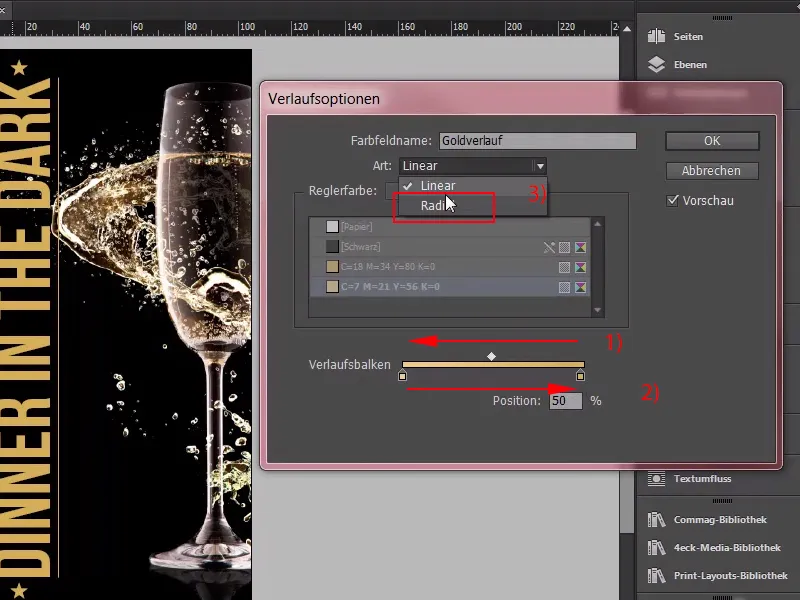Screen dimensions: 800x600
Task: Click the Textumfluss panel label
Action: (703, 479)
